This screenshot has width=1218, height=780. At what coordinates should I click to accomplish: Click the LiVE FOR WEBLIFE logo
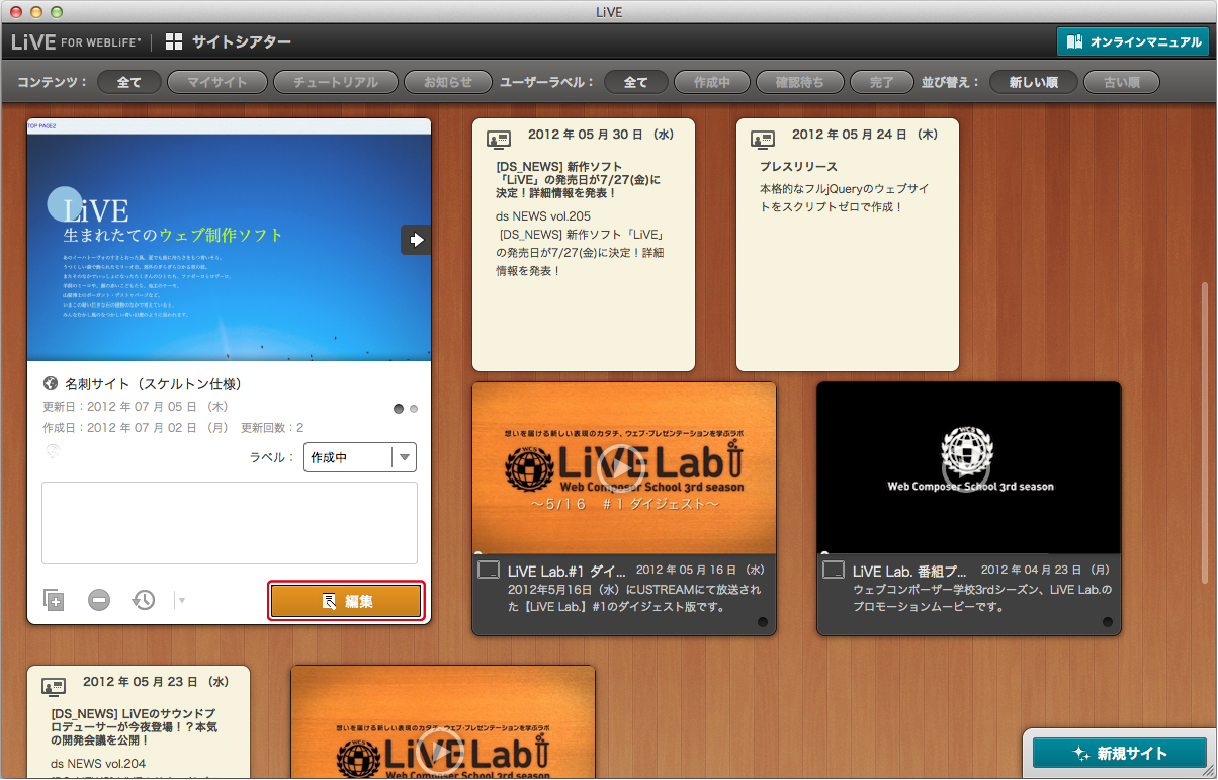click(76, 42)
